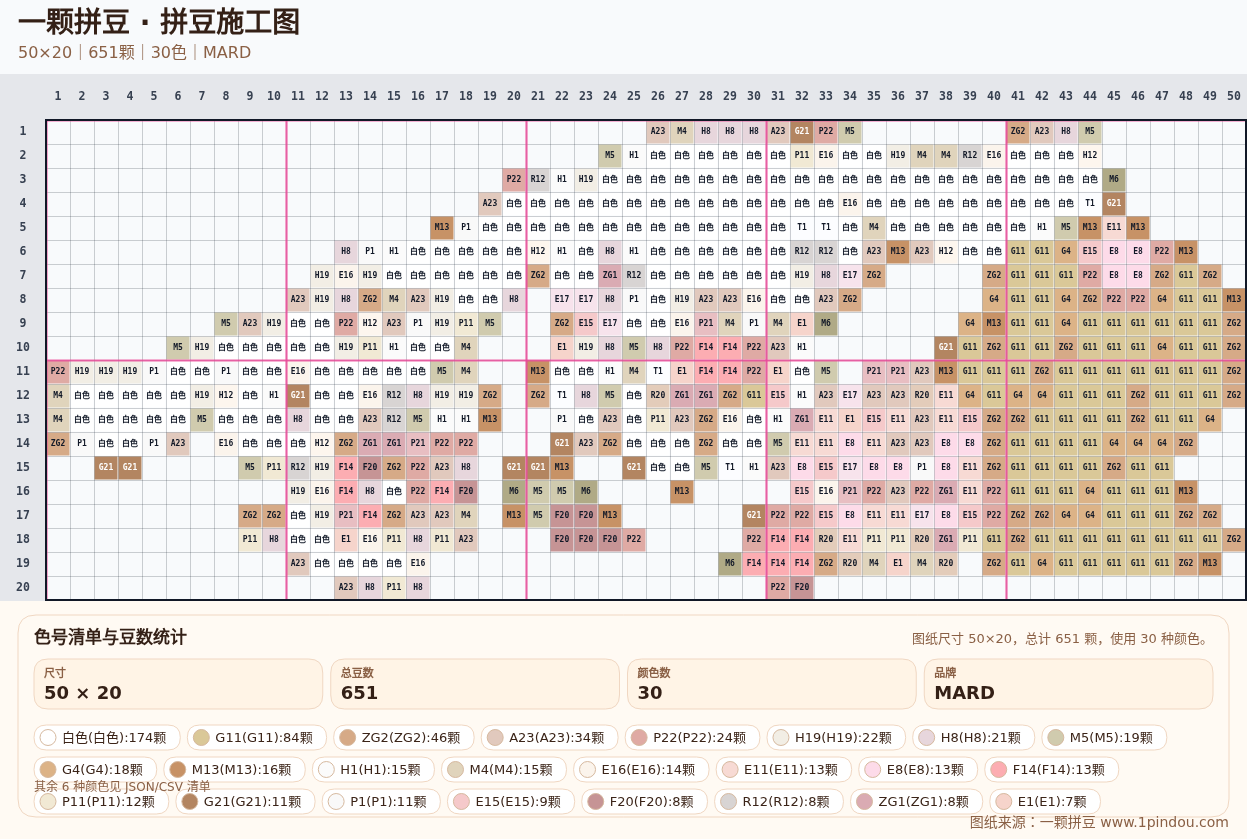Click the subtitle 50×20｜651颗｜30色｜MARD
Viewport: 1247px width, 839px height.
click(134, 52)
